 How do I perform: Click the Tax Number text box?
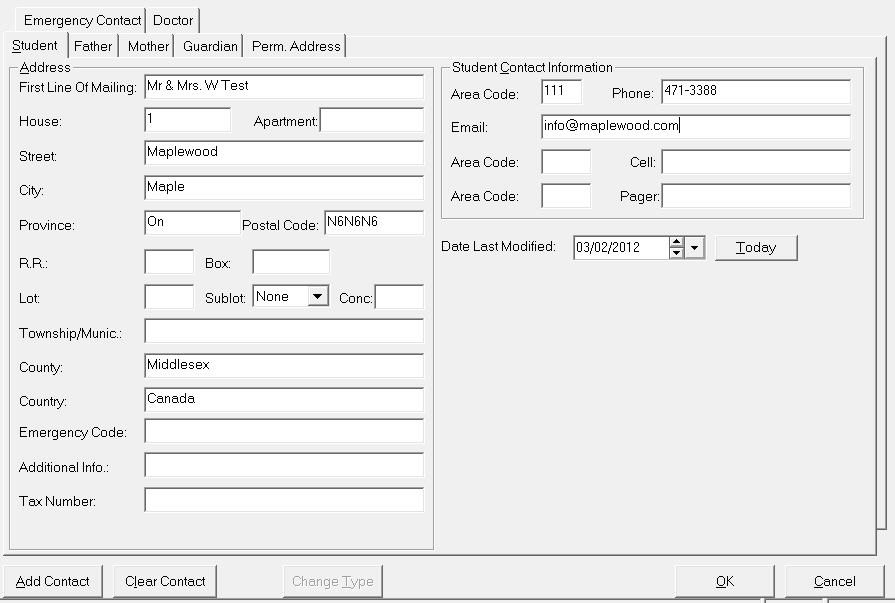pyautogui.click(x=284, y=500)
